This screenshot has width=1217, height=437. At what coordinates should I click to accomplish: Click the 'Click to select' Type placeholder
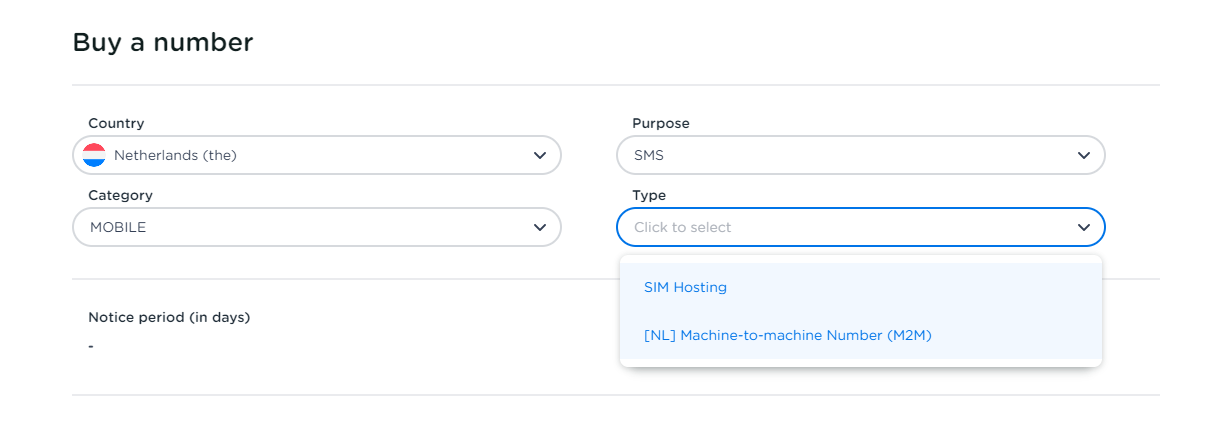point(683,227)
